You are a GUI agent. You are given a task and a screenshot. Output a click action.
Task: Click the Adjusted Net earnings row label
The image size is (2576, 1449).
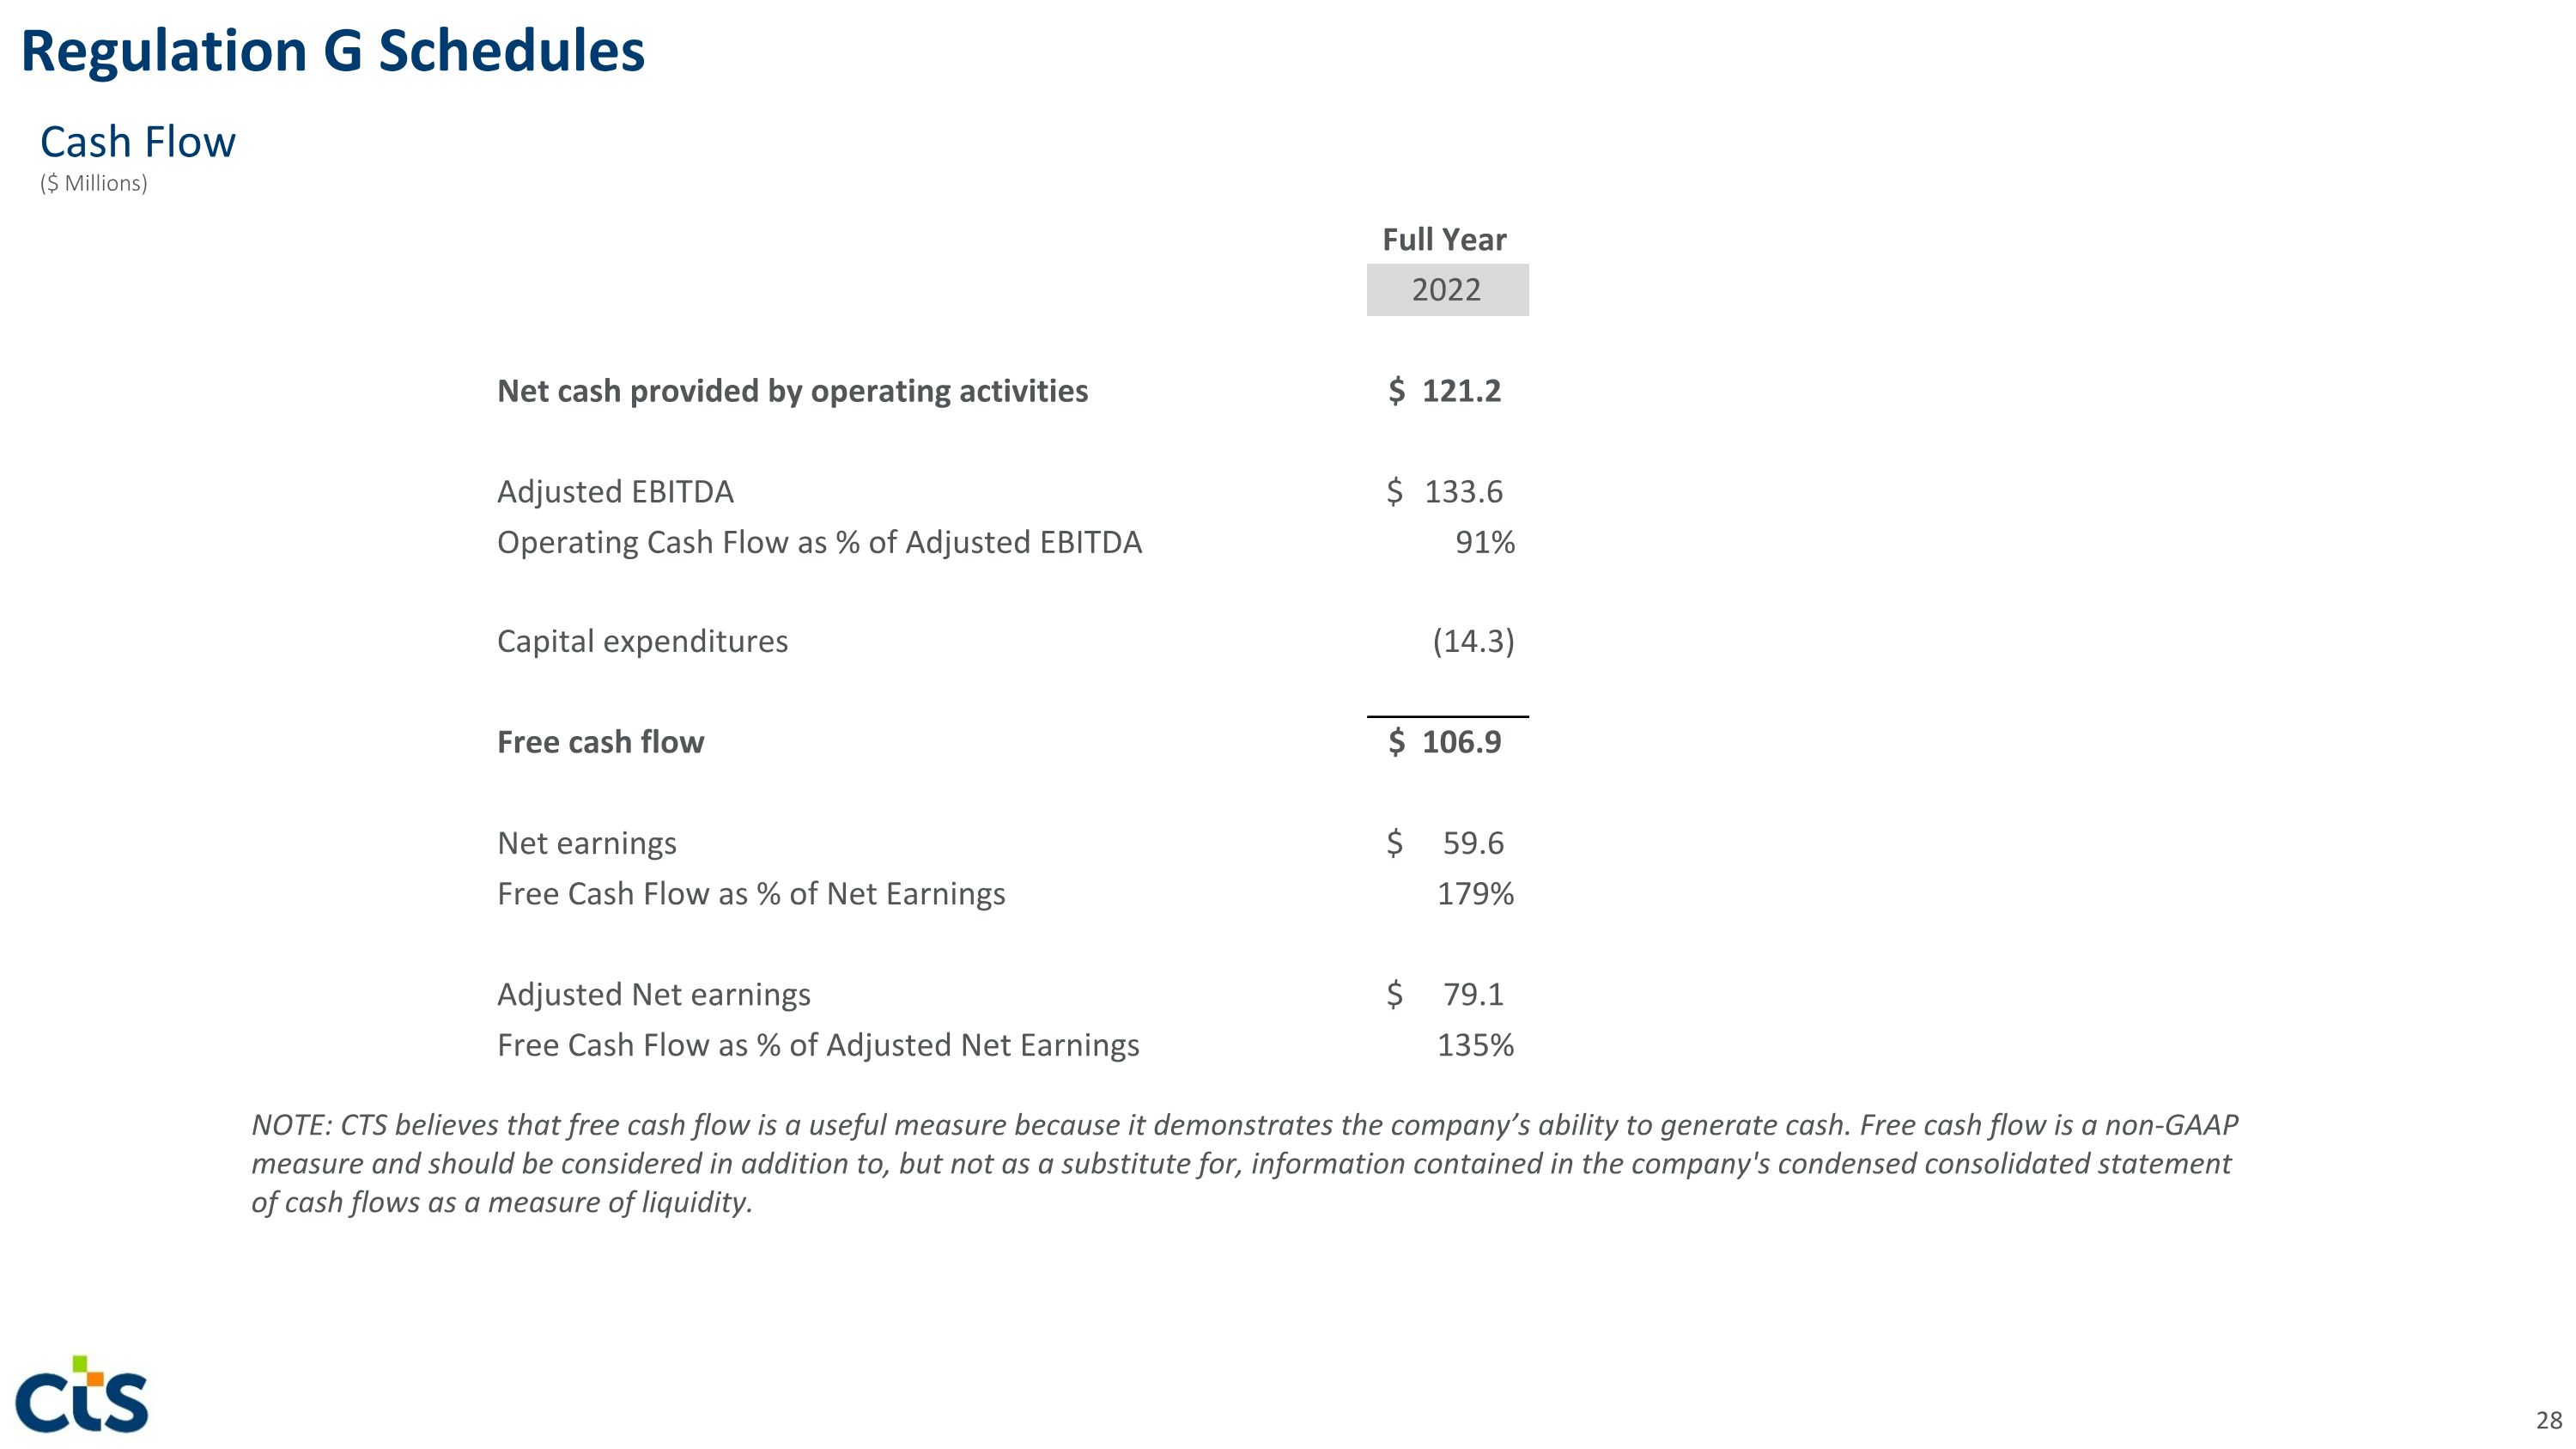point(653,995)
